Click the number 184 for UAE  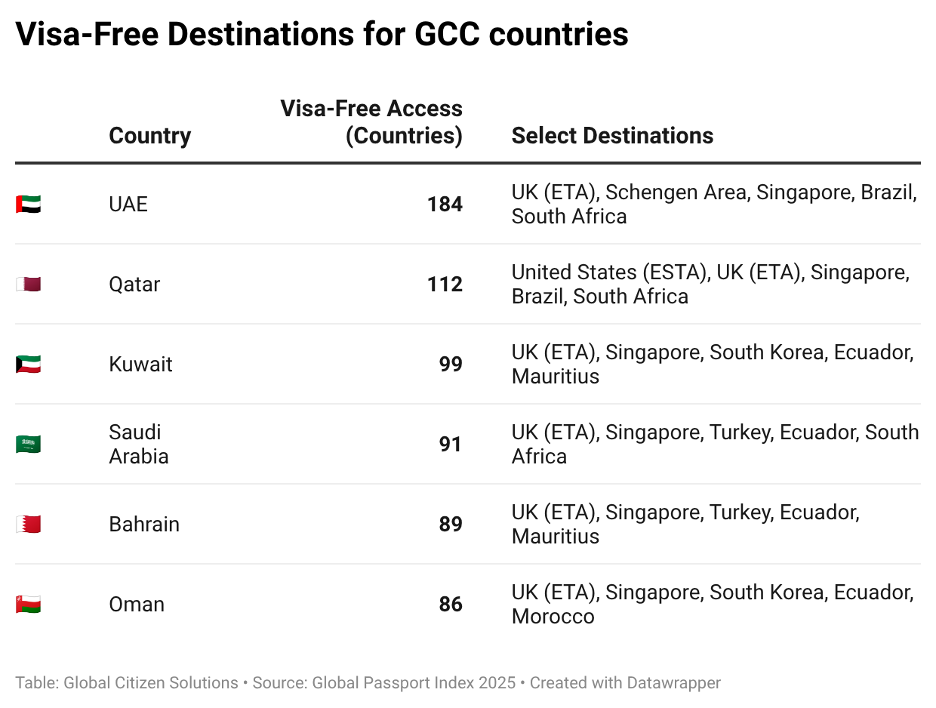444,204
